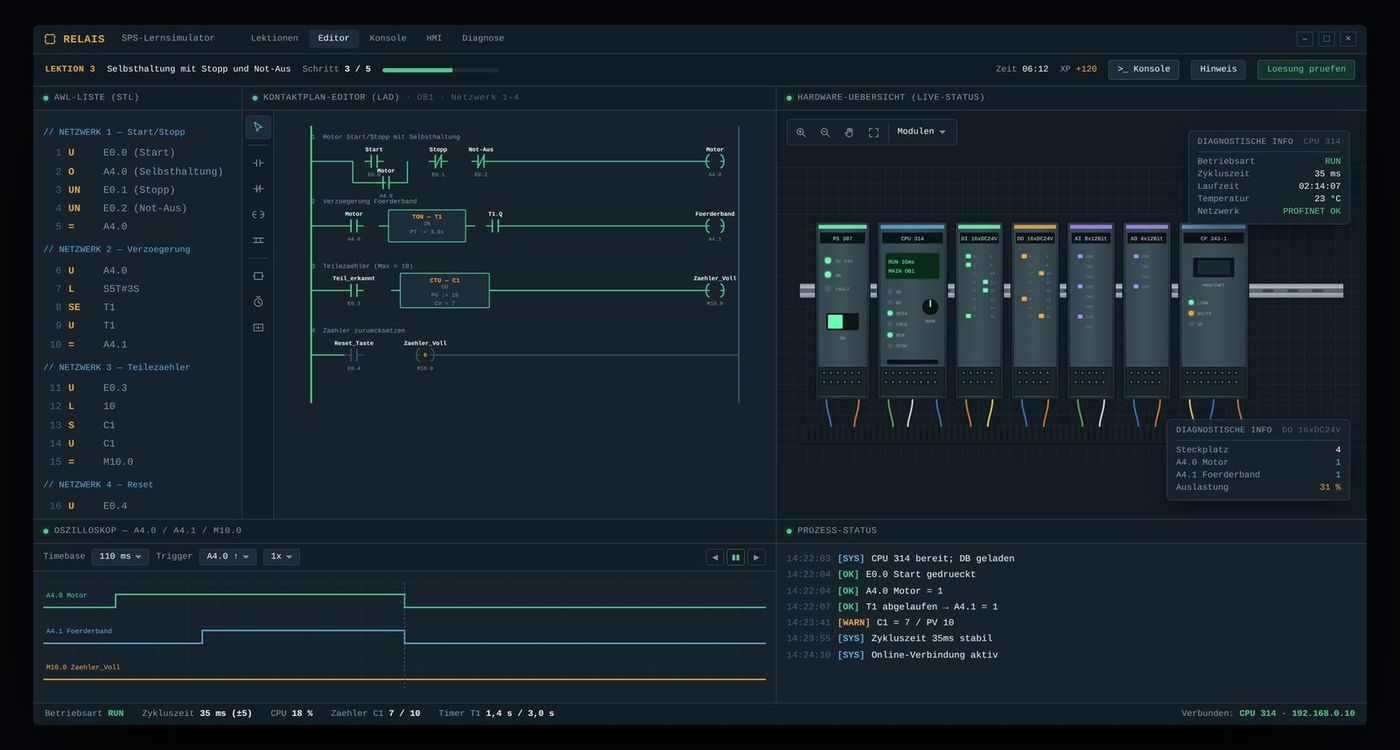Screen dimensions: 1400x750
Task: Select the CP 343-1 module
Action: [x=1213, y=310]
